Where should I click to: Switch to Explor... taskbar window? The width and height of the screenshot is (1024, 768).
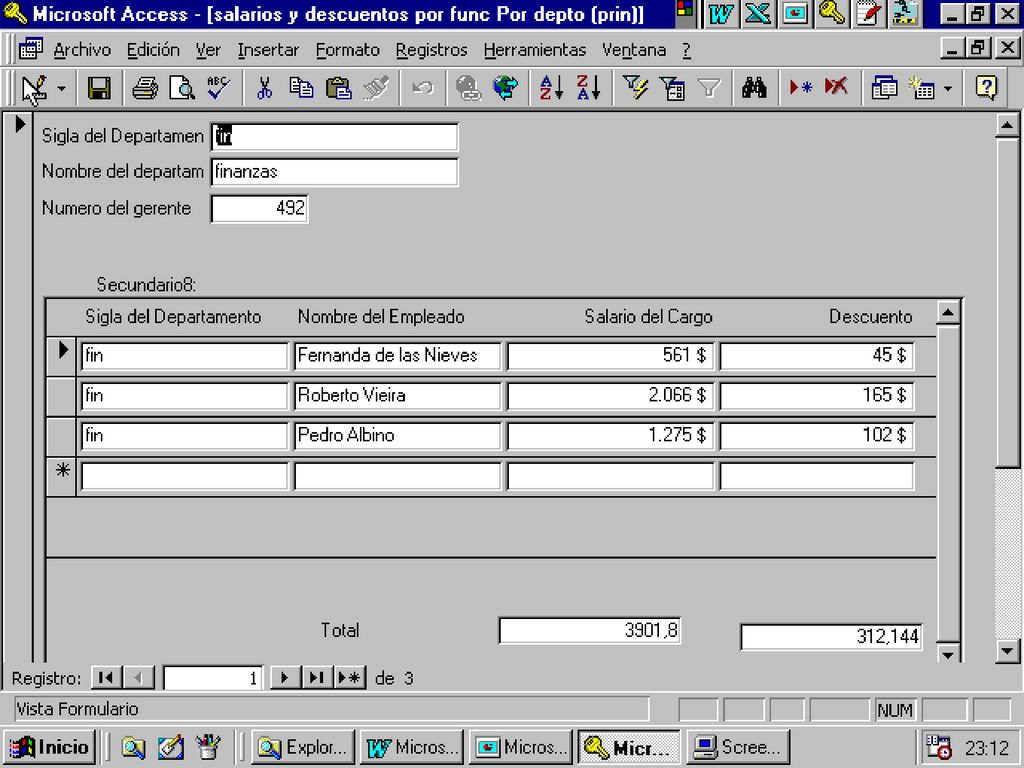303,747
